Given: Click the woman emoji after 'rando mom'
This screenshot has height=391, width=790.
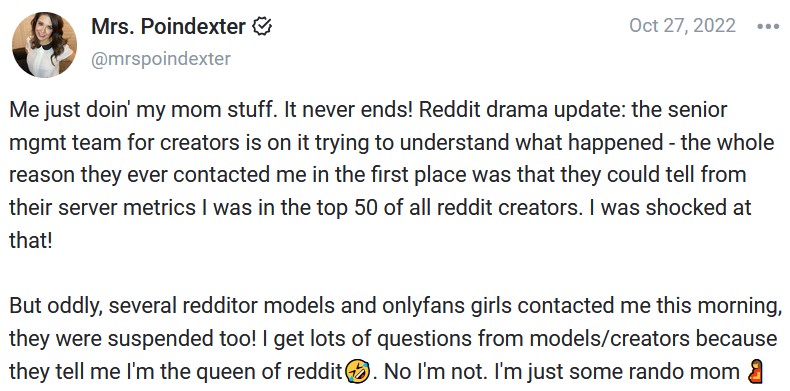Looking at the screenshot, I should tap(755, 372).
